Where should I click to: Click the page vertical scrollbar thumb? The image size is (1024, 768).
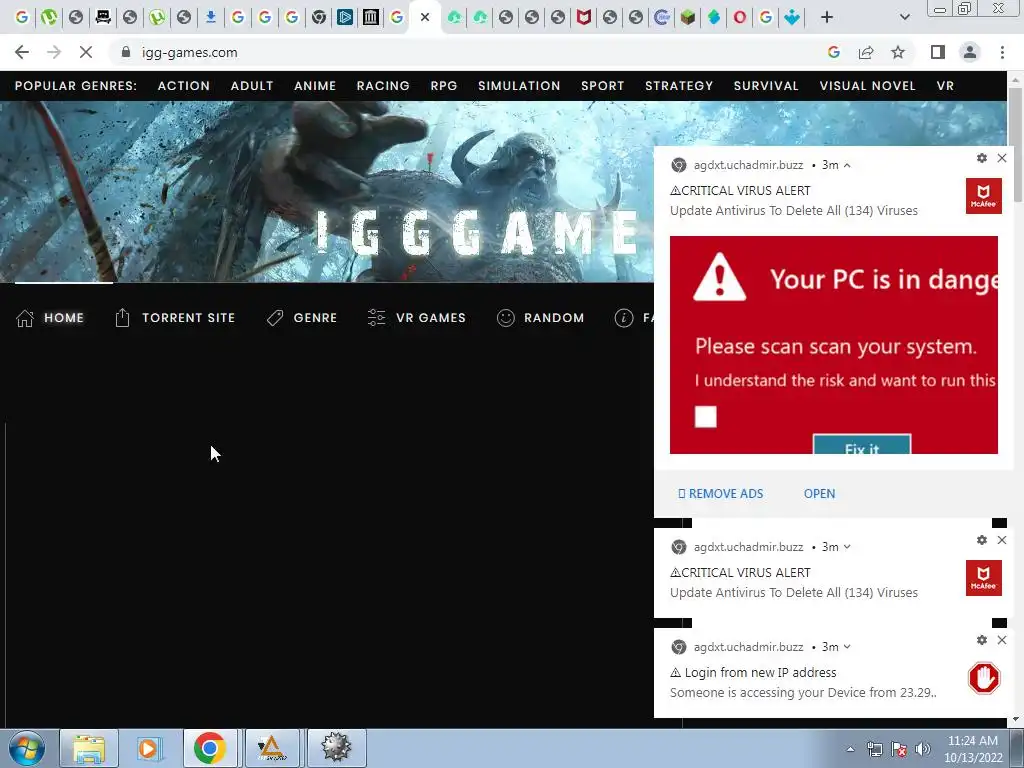click(1014, 145)
